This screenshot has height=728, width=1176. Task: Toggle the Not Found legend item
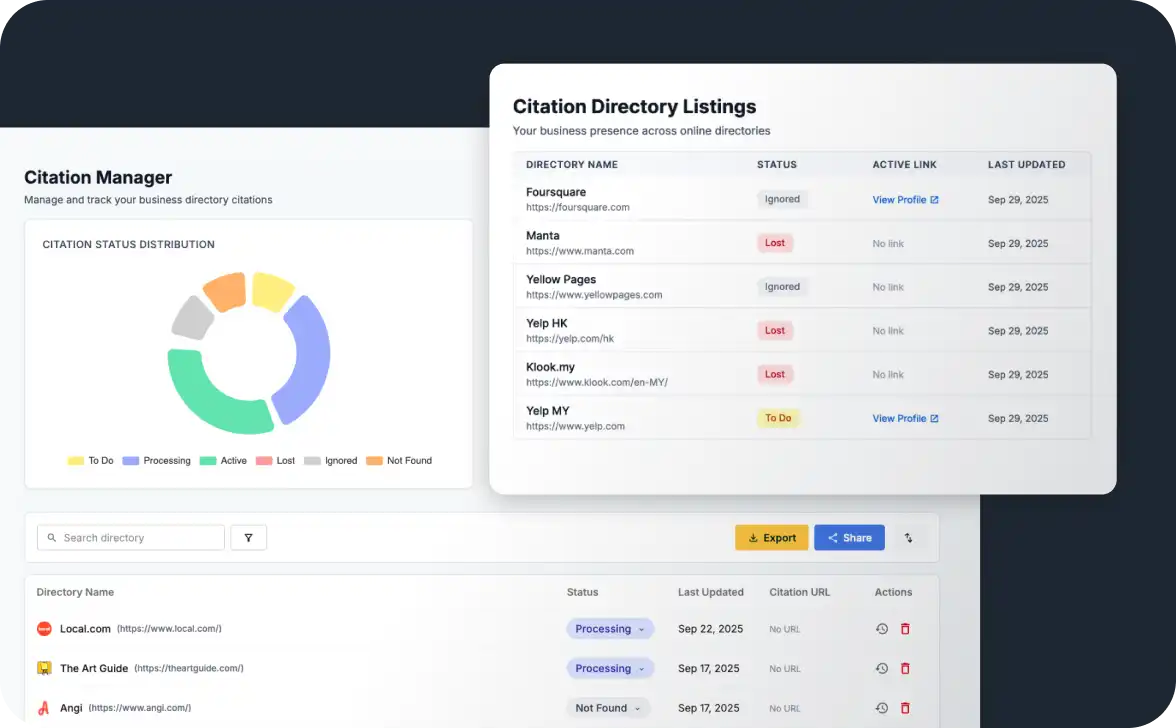pos(398,461)
